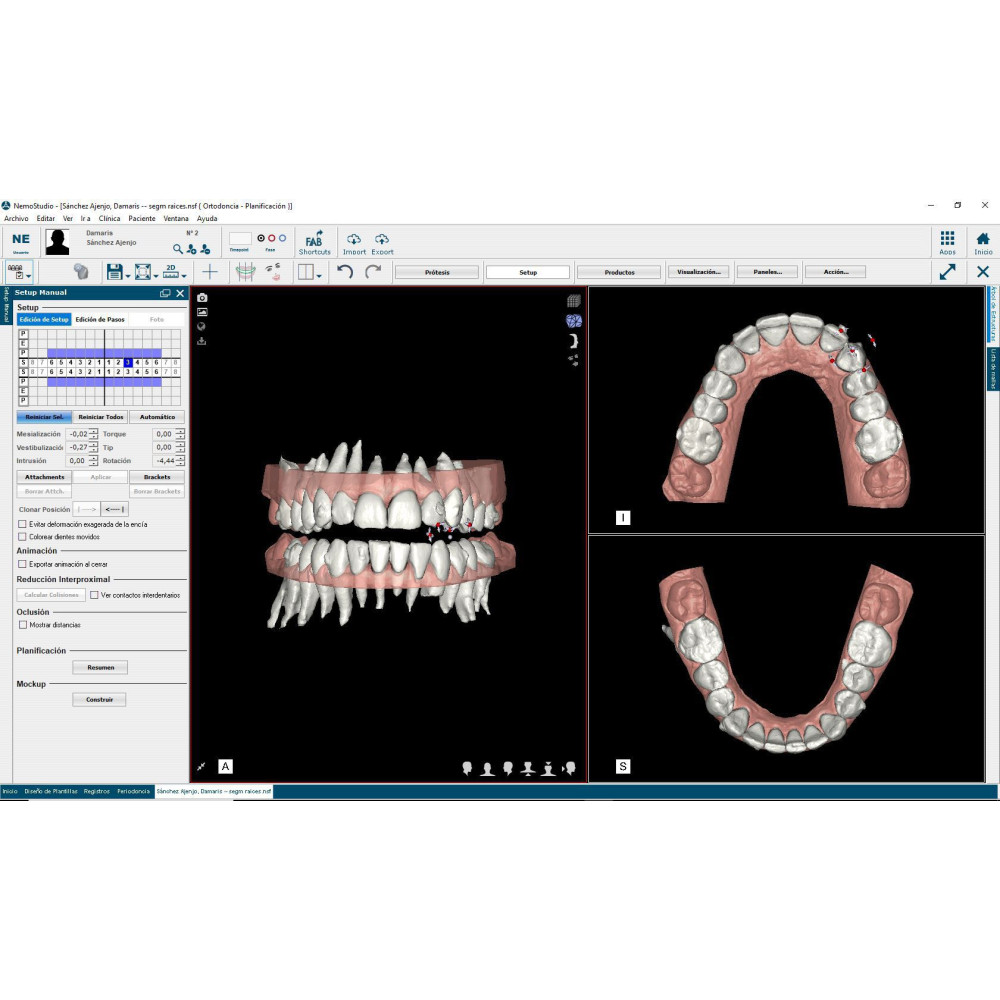Redo the last action

373,272
